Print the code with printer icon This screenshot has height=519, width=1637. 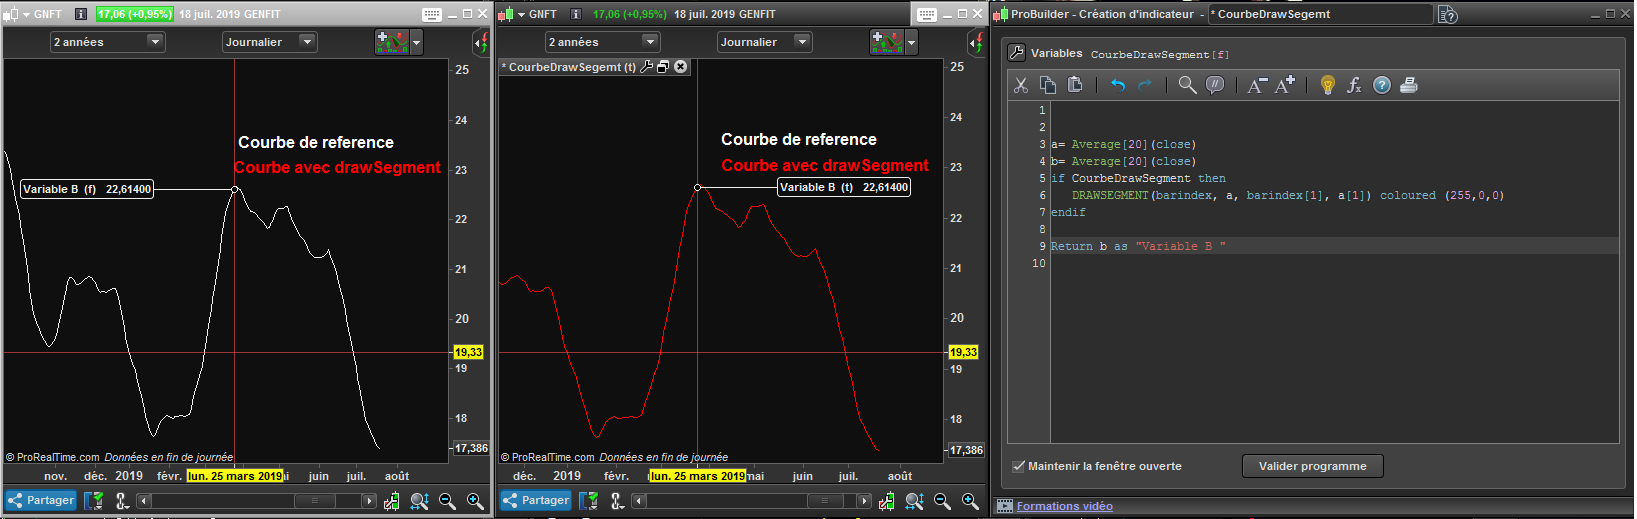(x=1409, y=85)
